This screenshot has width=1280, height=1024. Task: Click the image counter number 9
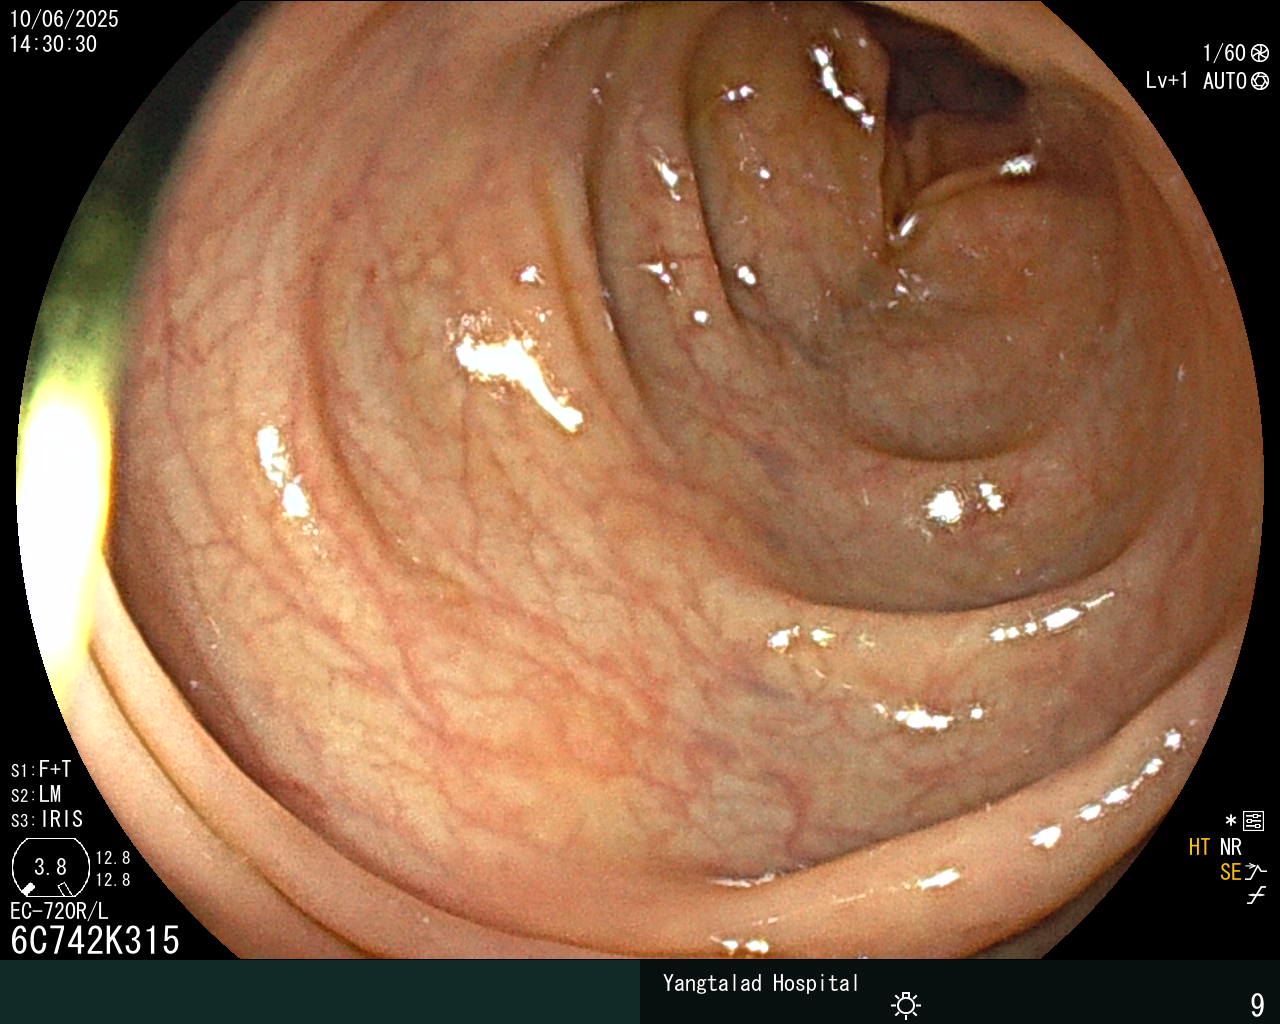tap(1257, 1004)
